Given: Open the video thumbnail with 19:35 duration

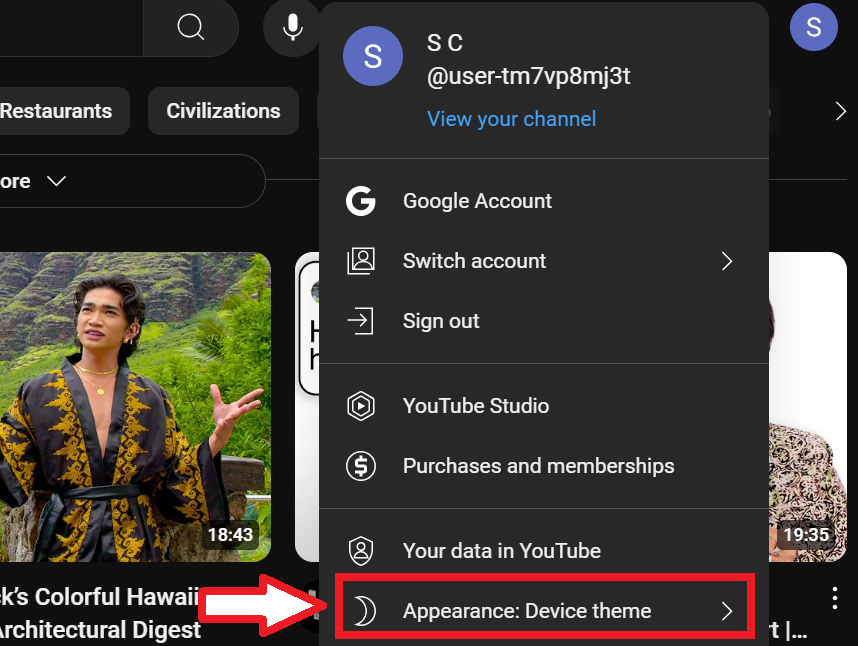Looking at the screenshot, I should [x=808, y=406].
